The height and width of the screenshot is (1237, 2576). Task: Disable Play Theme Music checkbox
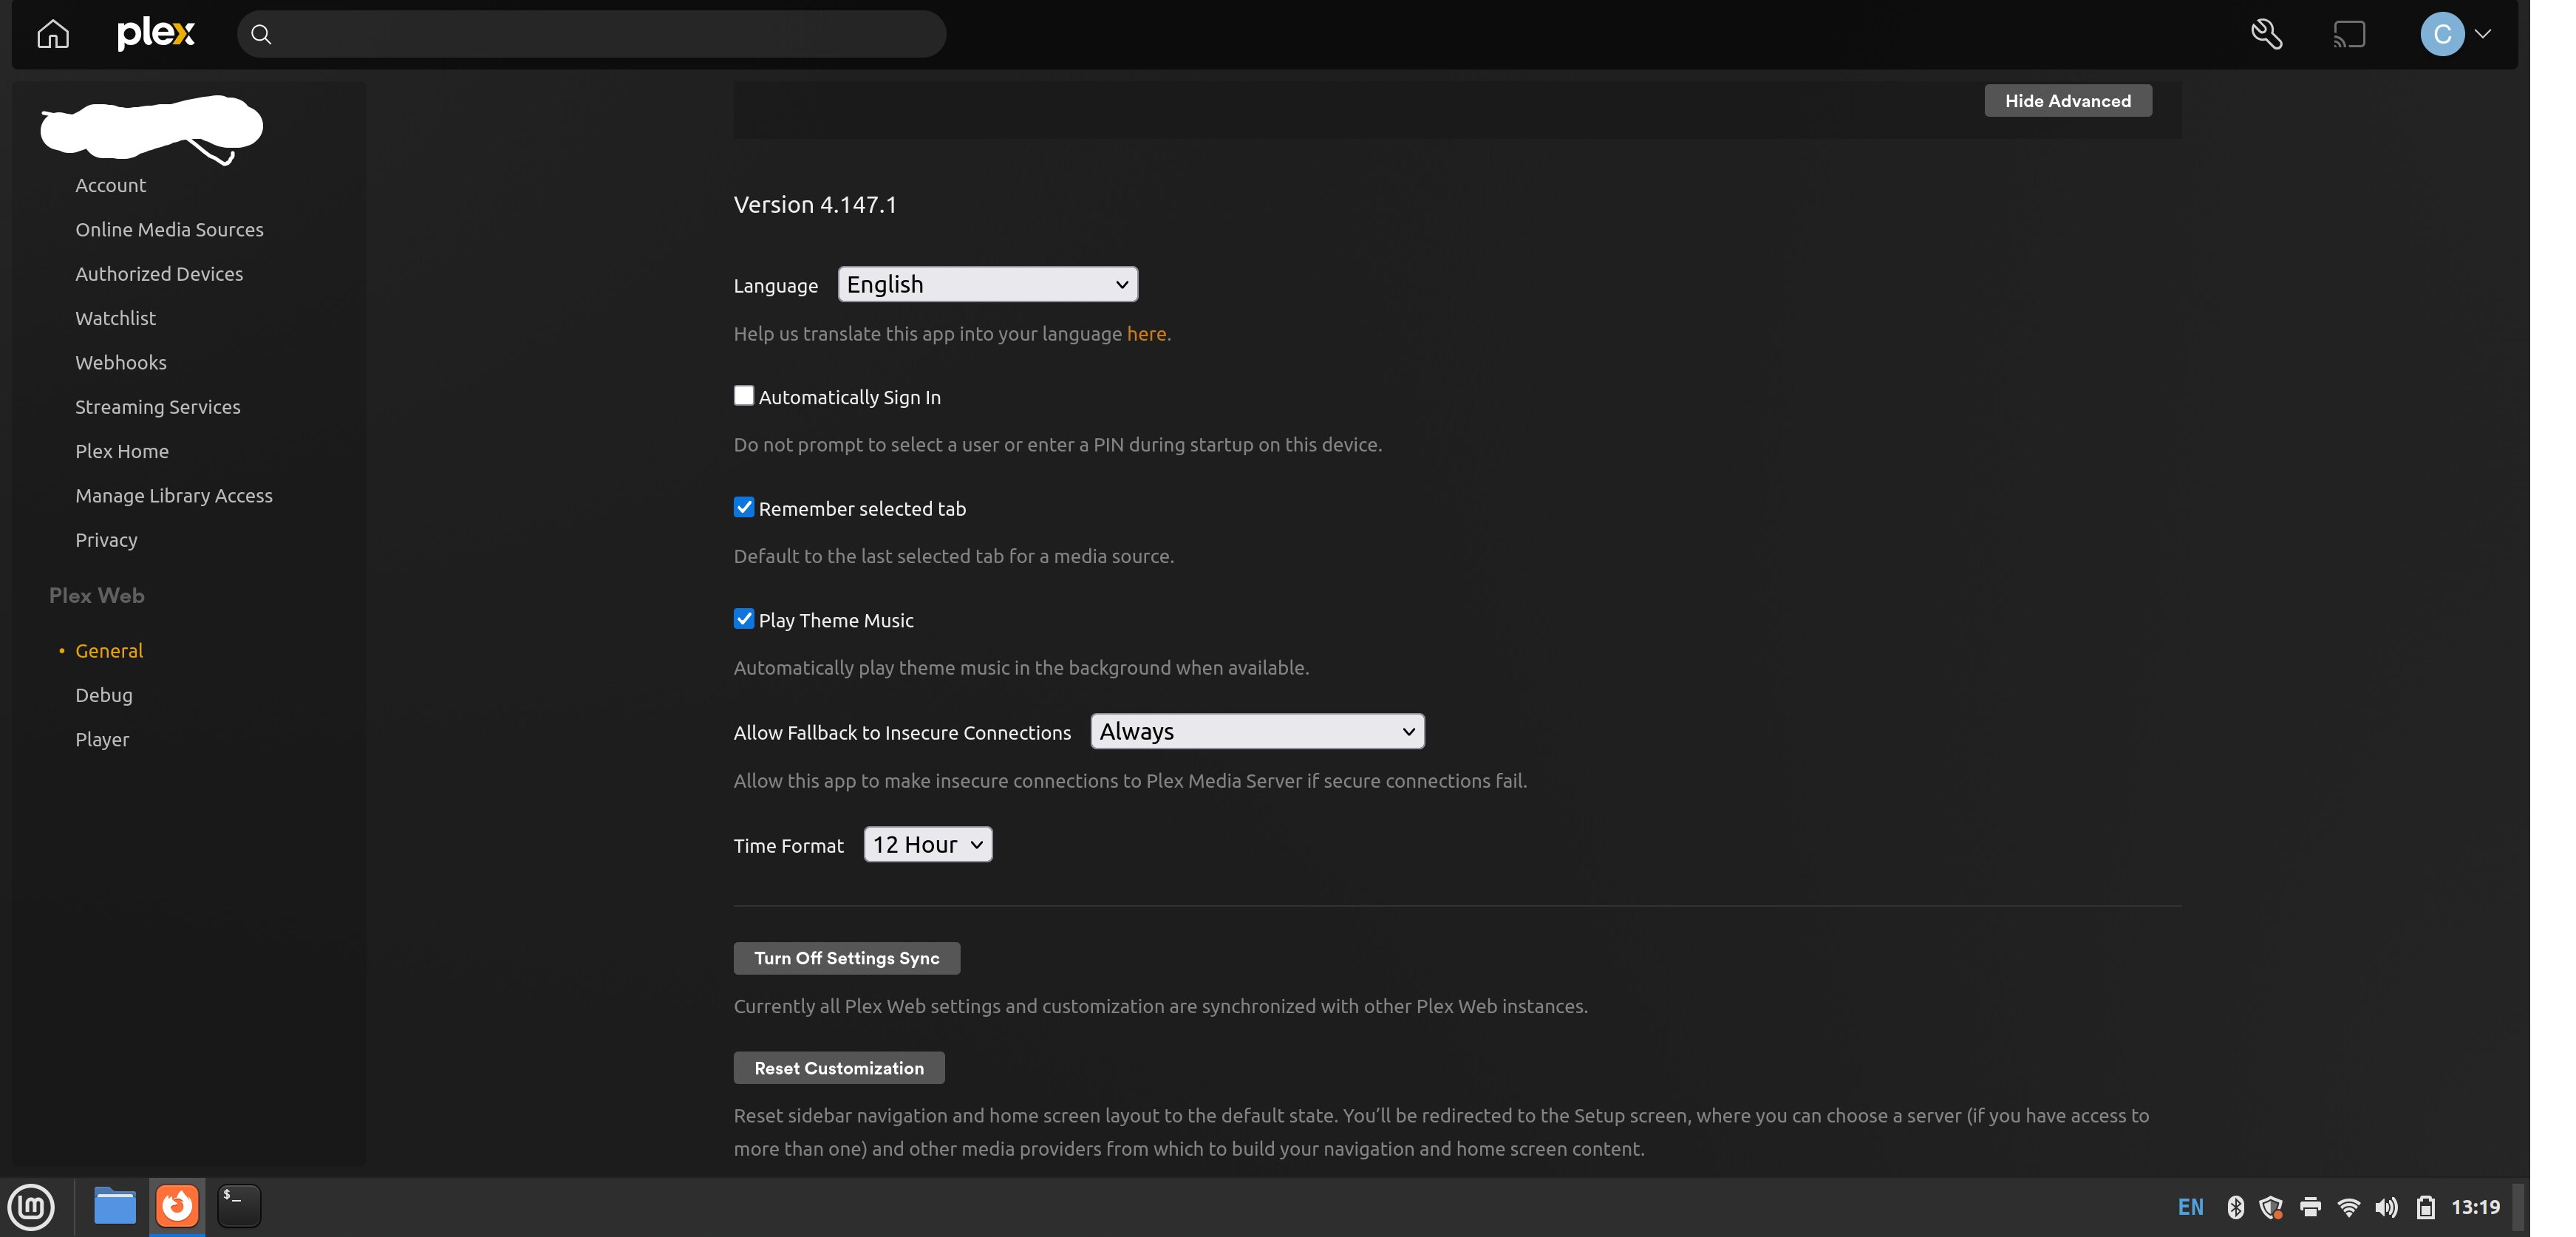click(744, 619)
